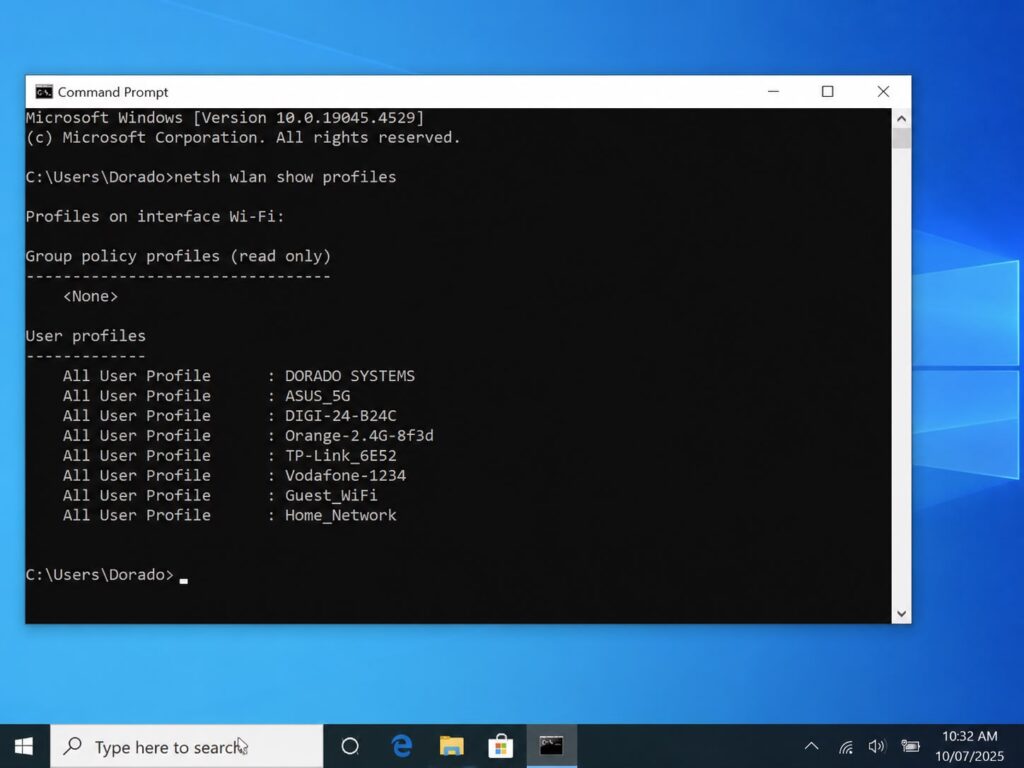Screen dimensions: 1024x768
Task: Select Command Prompt taskbar icon
Action: point(551,746)
